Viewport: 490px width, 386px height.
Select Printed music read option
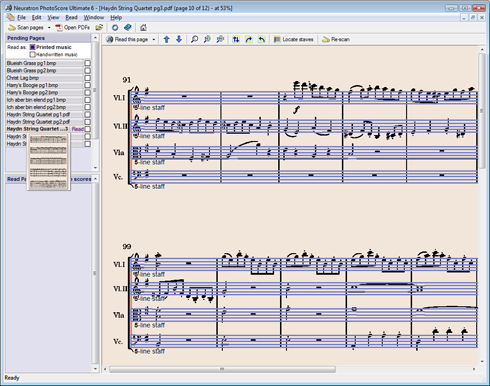pos(32,47)
